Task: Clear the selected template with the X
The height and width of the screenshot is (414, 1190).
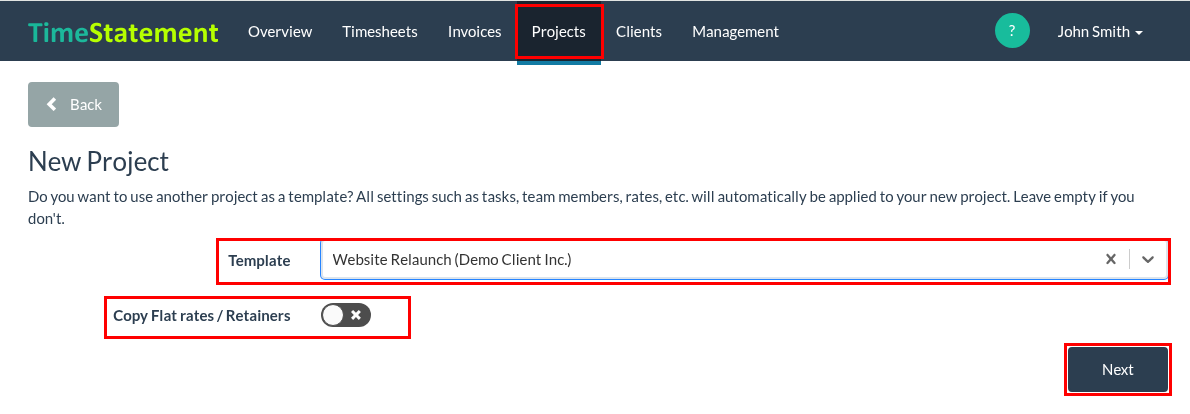Action: coord(1110,259)
